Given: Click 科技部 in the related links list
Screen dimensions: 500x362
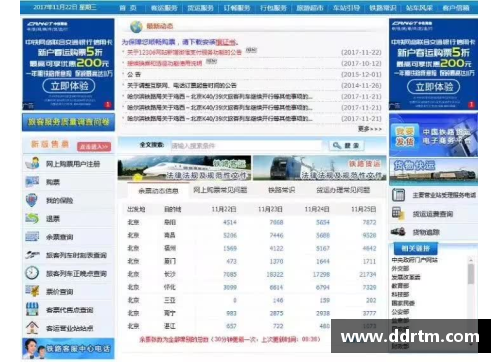Looking at the screenshot, I should coord(400,294).
